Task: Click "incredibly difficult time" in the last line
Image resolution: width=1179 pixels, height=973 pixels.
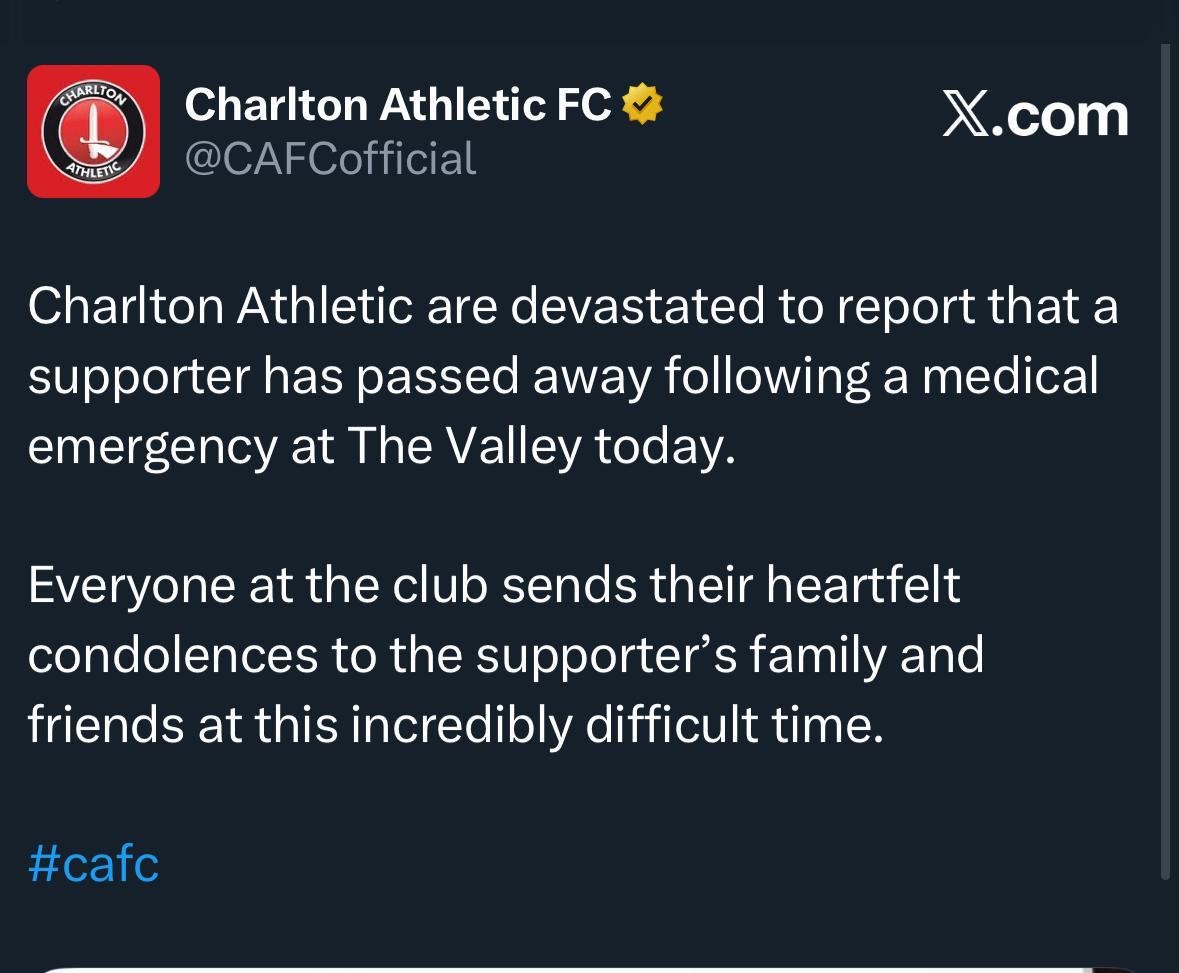Action: point(617,726)
